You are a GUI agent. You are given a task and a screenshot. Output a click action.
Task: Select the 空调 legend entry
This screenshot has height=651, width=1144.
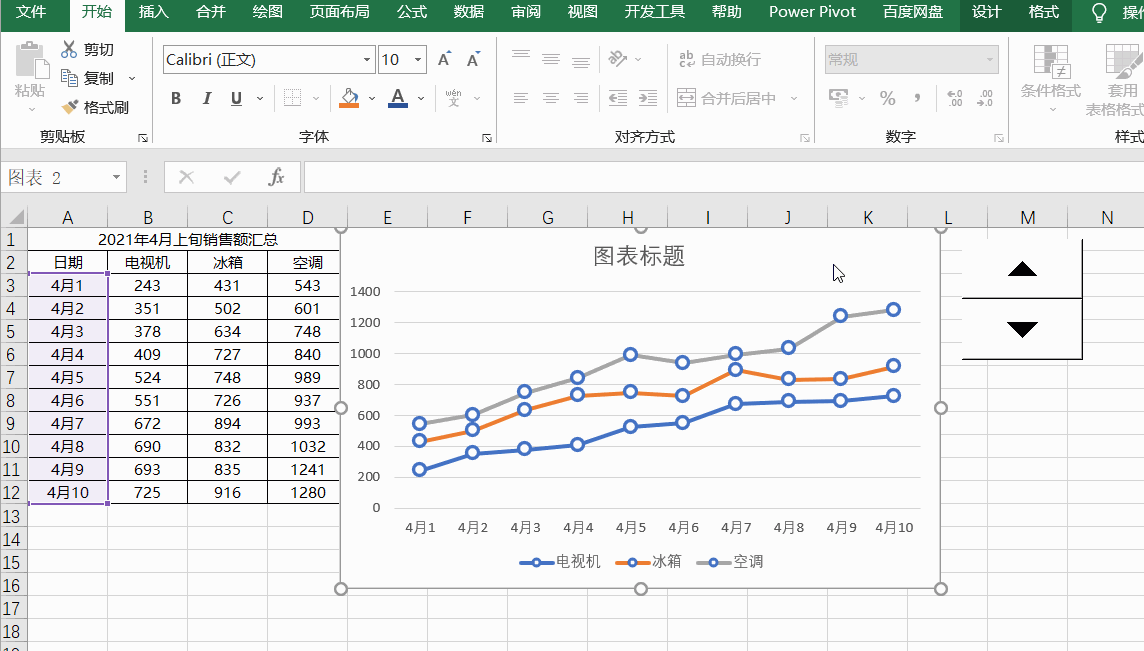[730, 561]
